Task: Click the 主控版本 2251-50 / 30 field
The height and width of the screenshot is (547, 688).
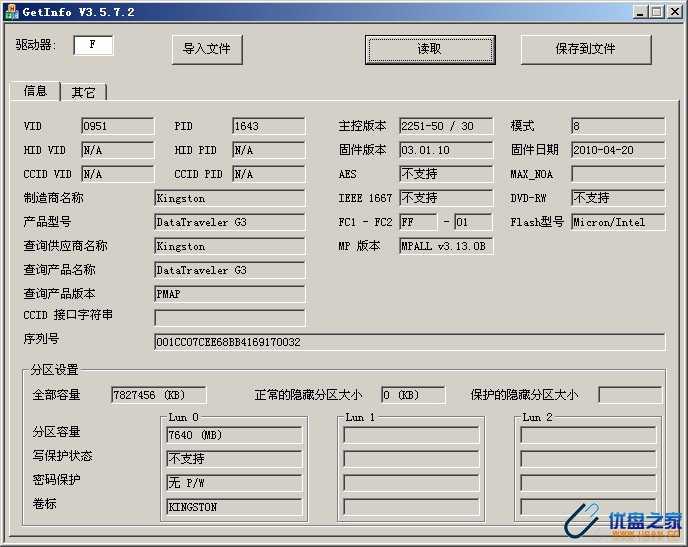Action: click(x=446, y=126)
